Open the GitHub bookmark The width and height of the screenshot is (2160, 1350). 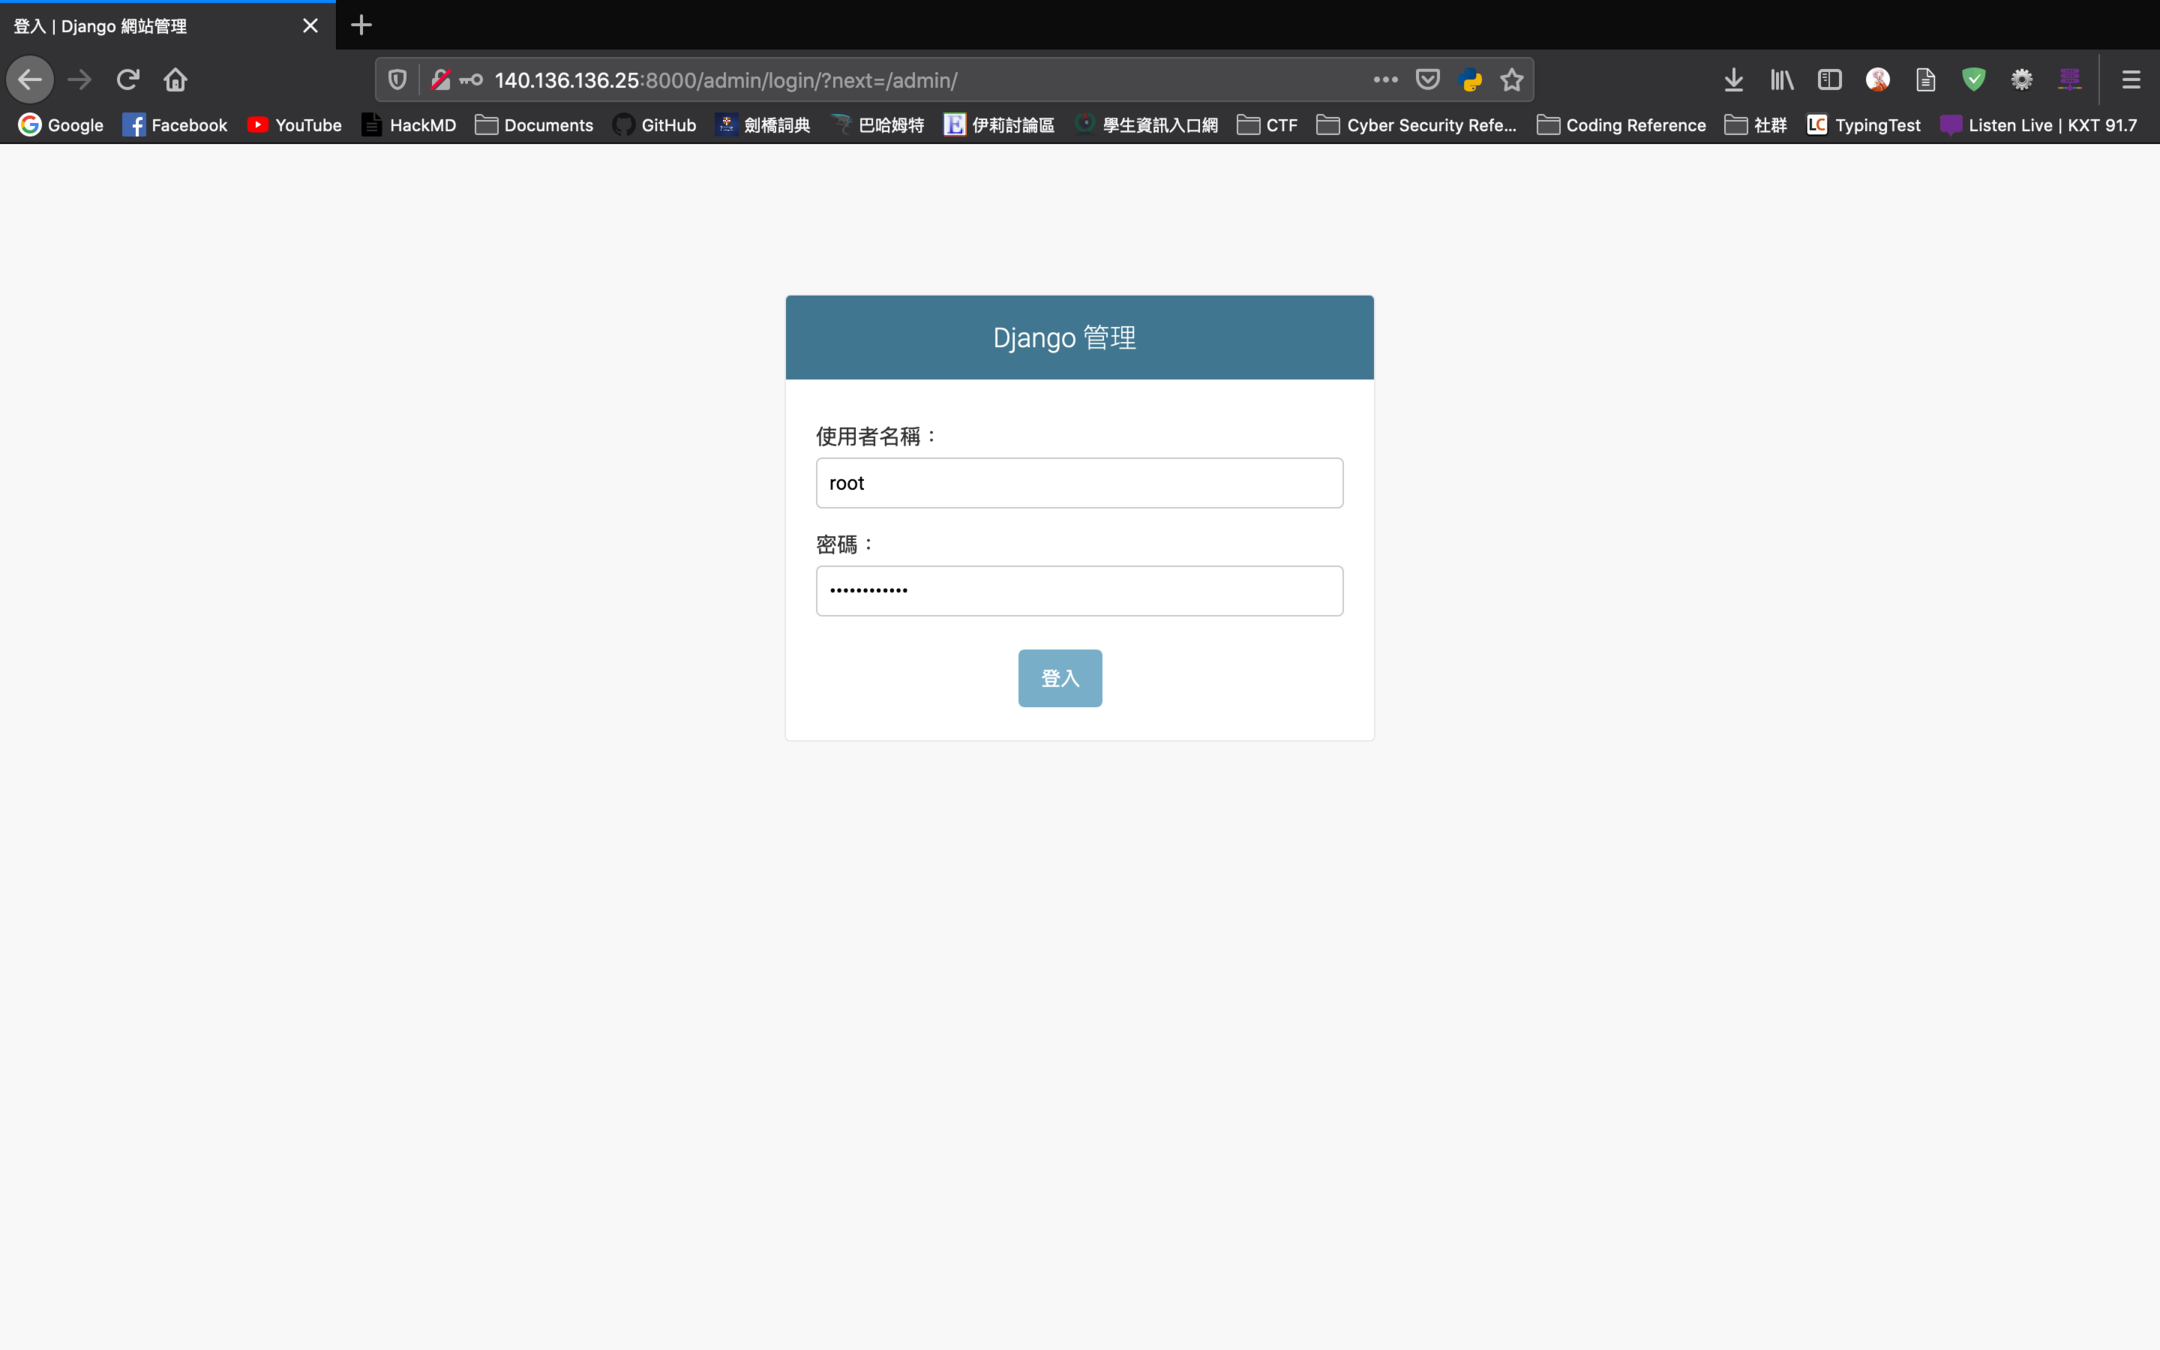(654, 125)
